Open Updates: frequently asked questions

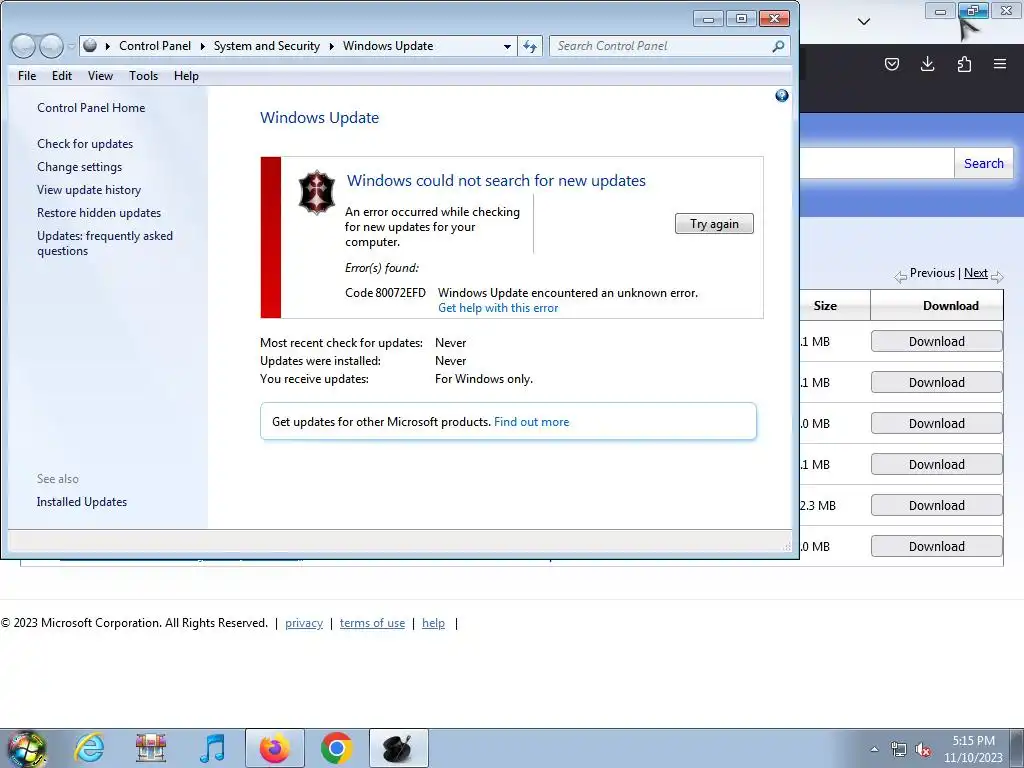pyautogui.click(x=104, y=243)
